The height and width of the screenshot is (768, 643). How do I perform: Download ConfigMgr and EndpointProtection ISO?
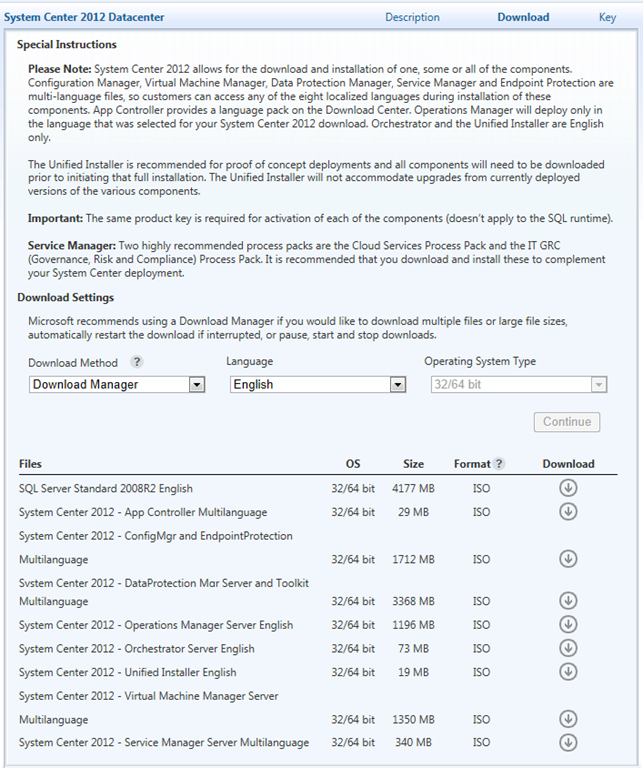(568, 559)
